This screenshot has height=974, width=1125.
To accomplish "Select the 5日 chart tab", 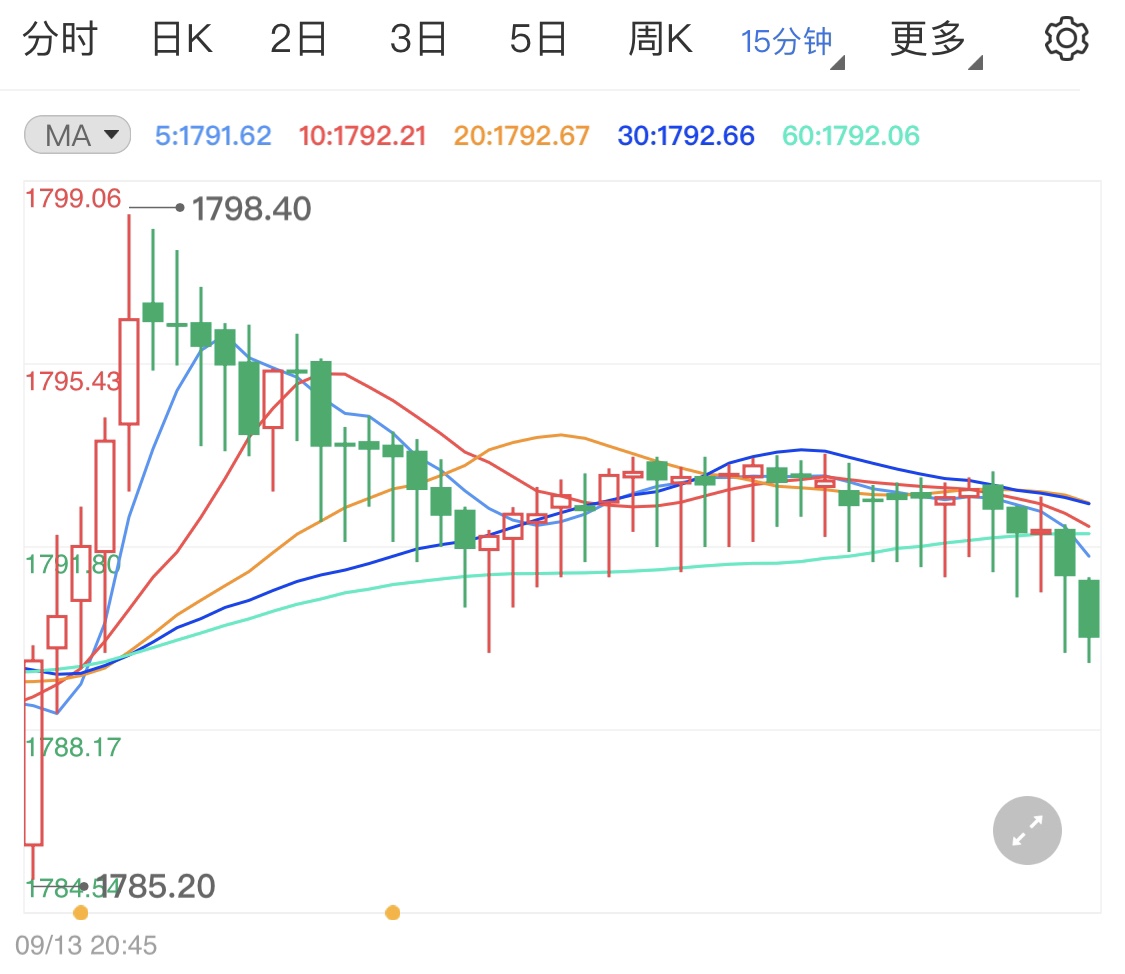I will click(538, 39).
